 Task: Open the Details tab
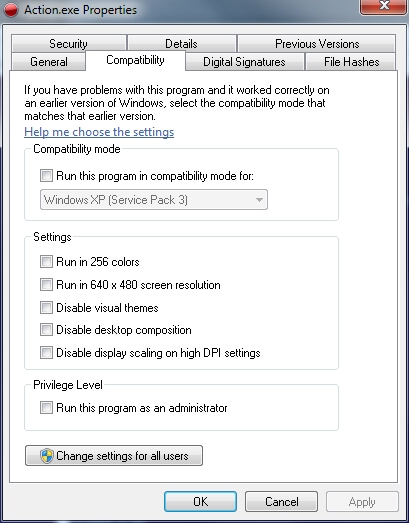click(x=181, y=43)
